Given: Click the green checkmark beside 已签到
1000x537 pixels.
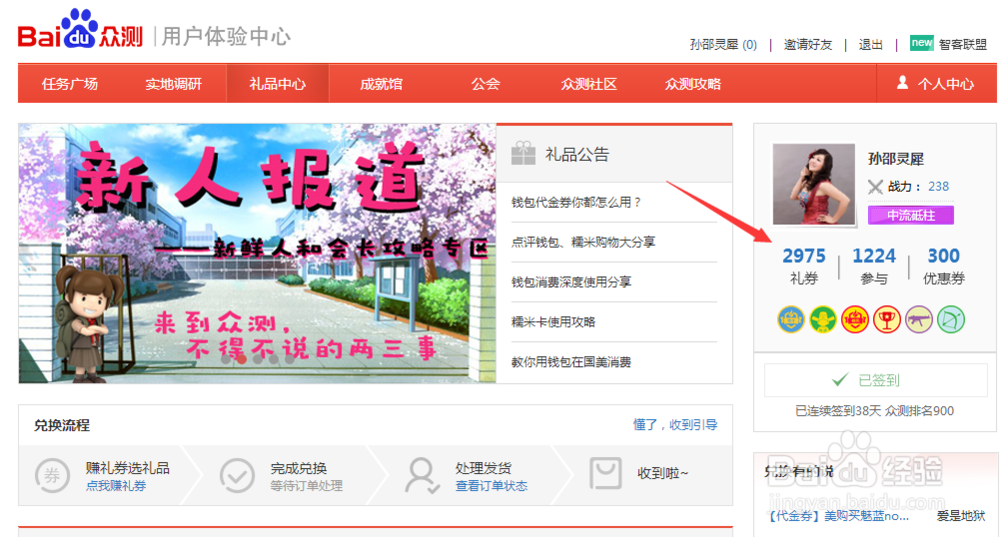Looking at the screenshot, I should click(x=840, y=380).
